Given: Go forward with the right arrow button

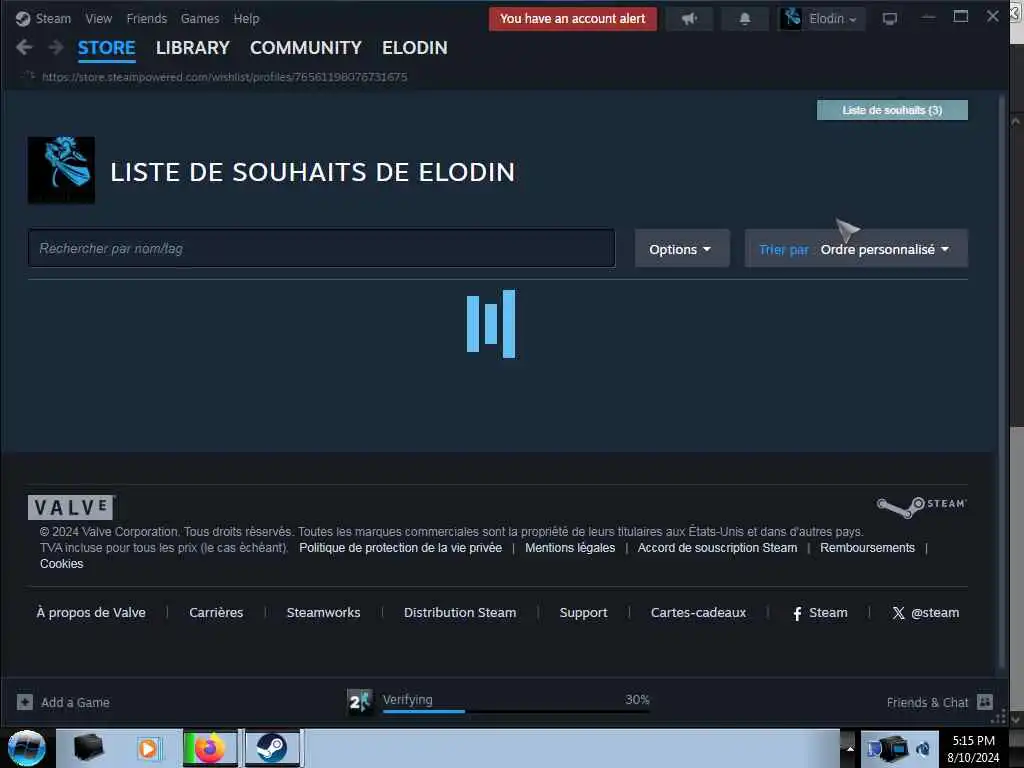Looking at the screenshot, I should [x=56, y=47].
